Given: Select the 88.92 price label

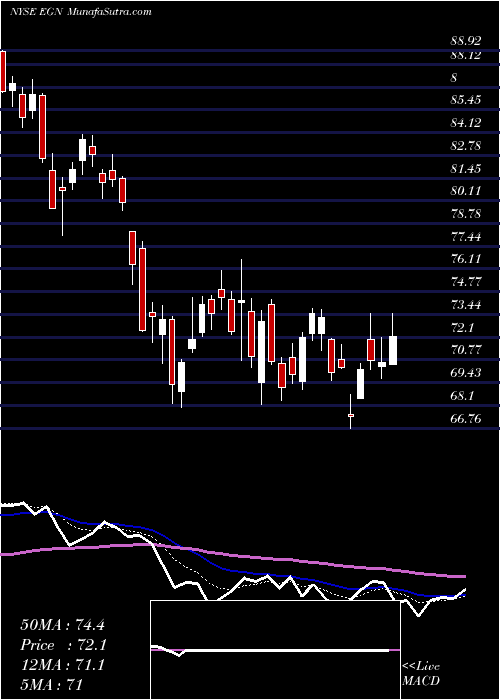Looking at the screenshot, I should (x=466, y=41).
